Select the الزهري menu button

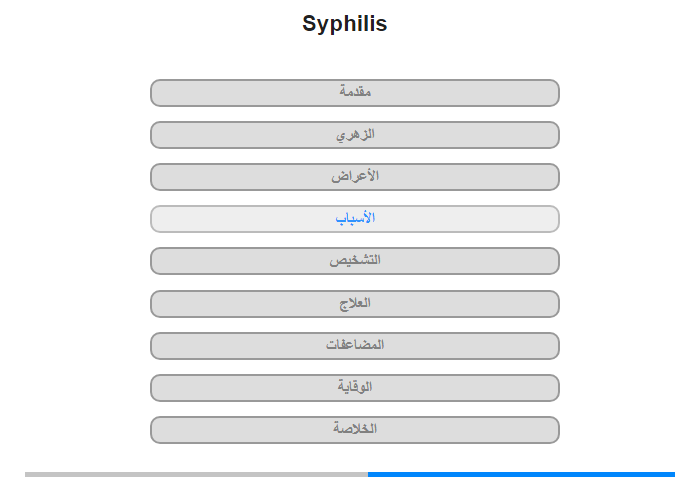point(355,135)
